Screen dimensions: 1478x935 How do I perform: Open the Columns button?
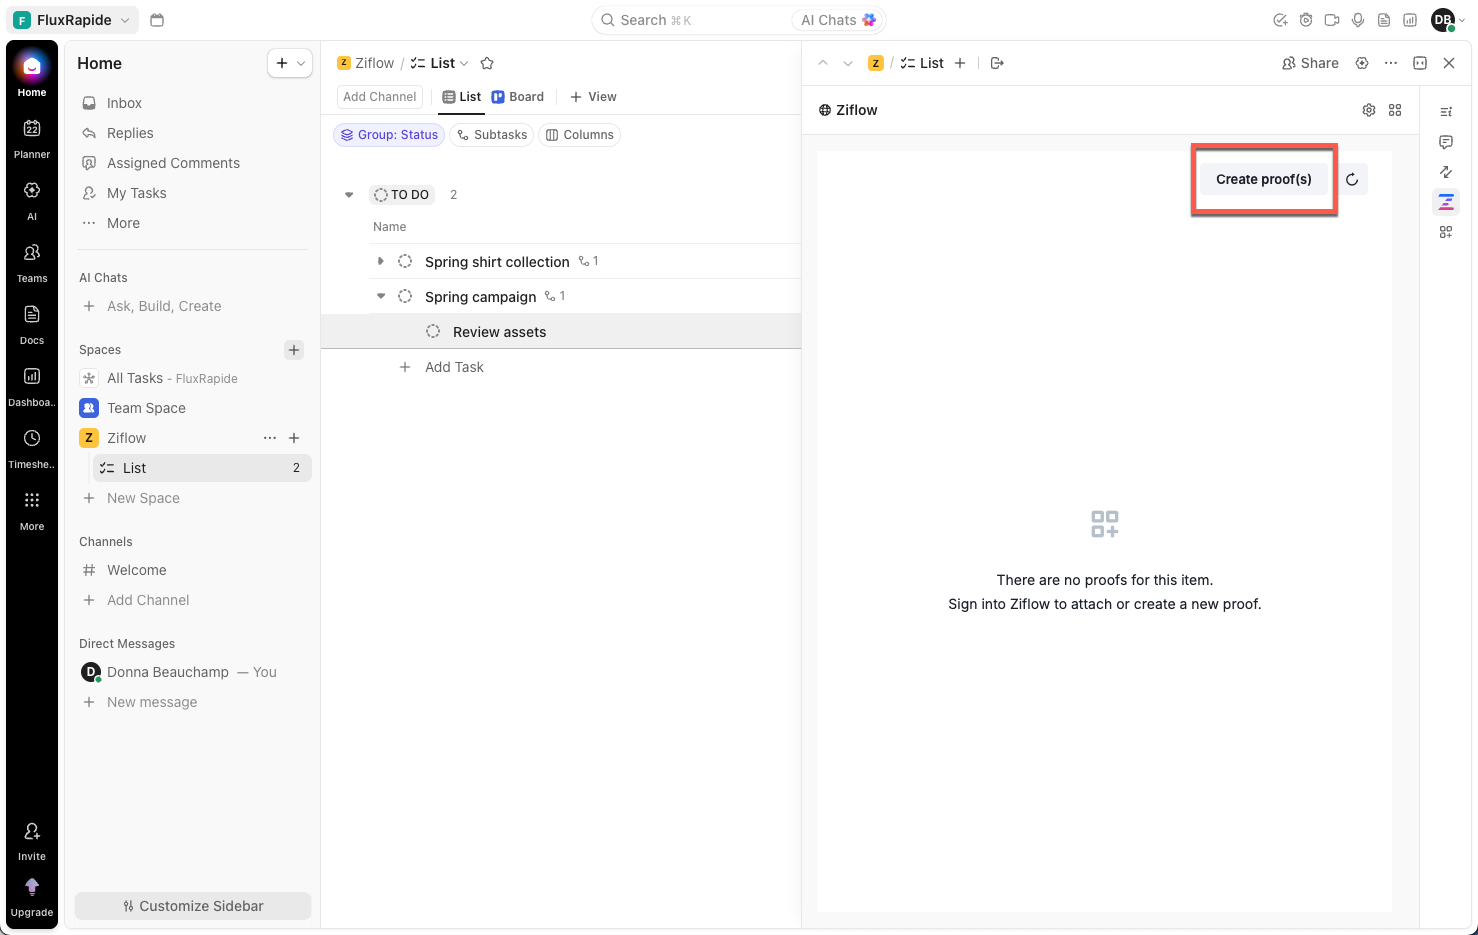(x=580, y=135)
